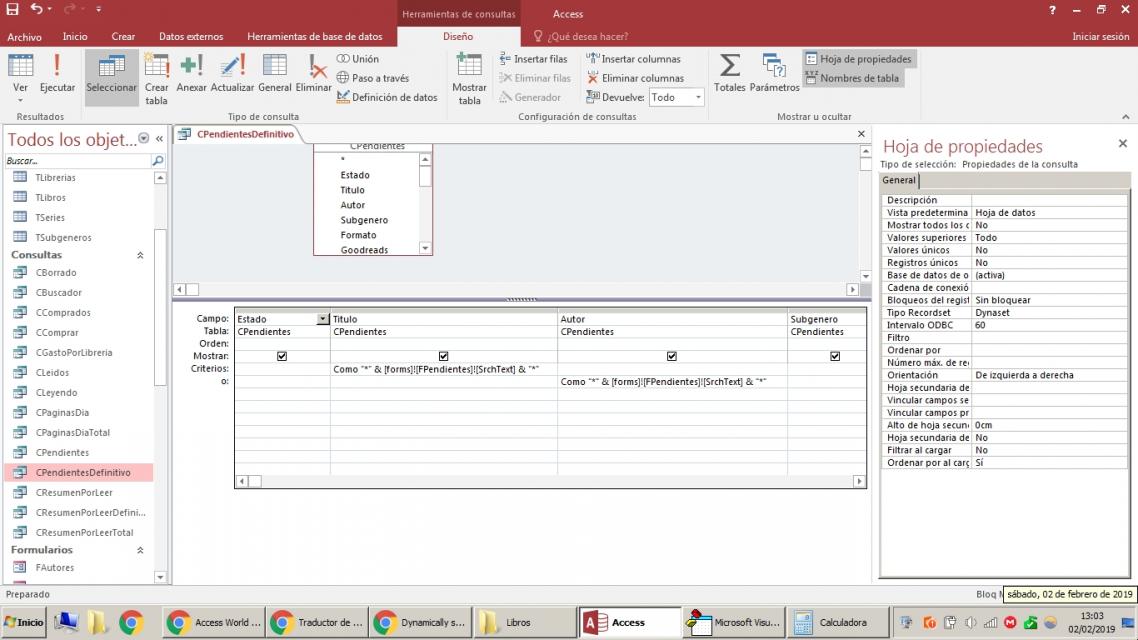Toggle Mostrar checkbox for Autor column
The width and height of the screenshot is (1138, 640).
pos(672,356)
